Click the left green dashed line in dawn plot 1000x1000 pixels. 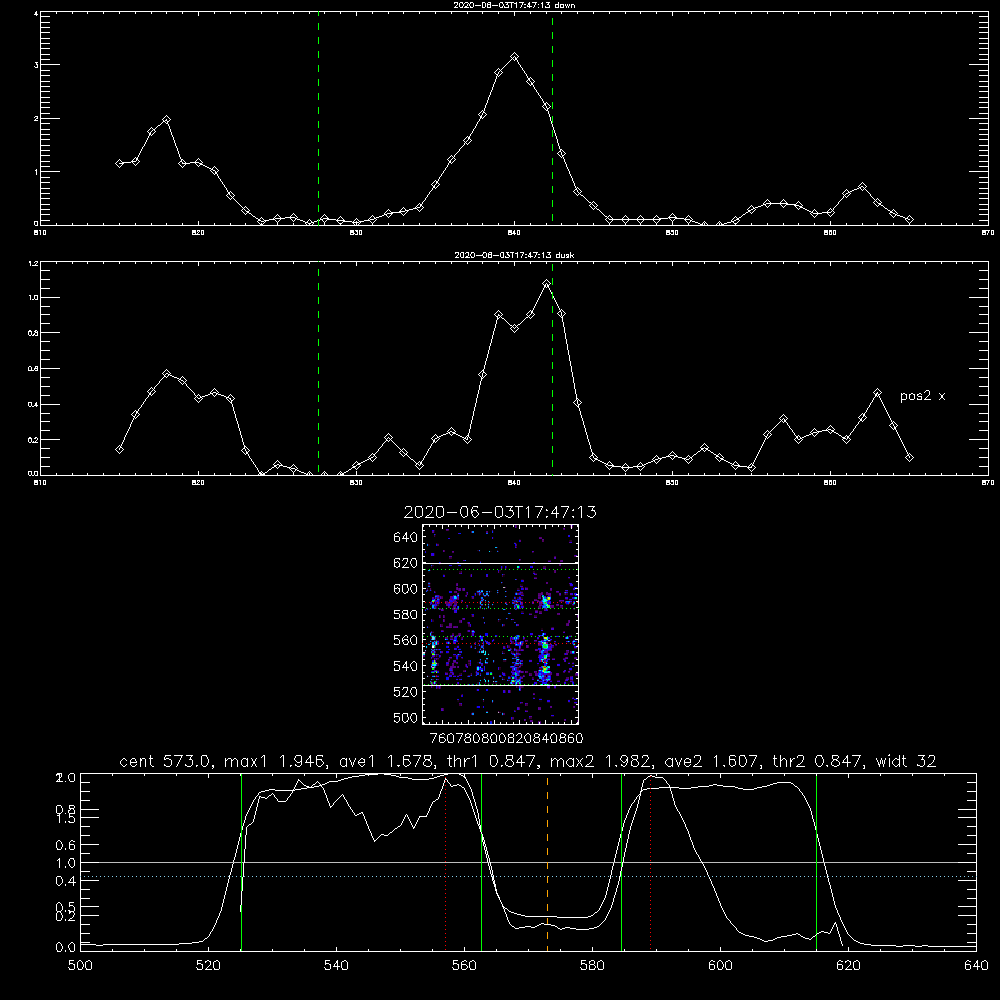tap(318, 118)
